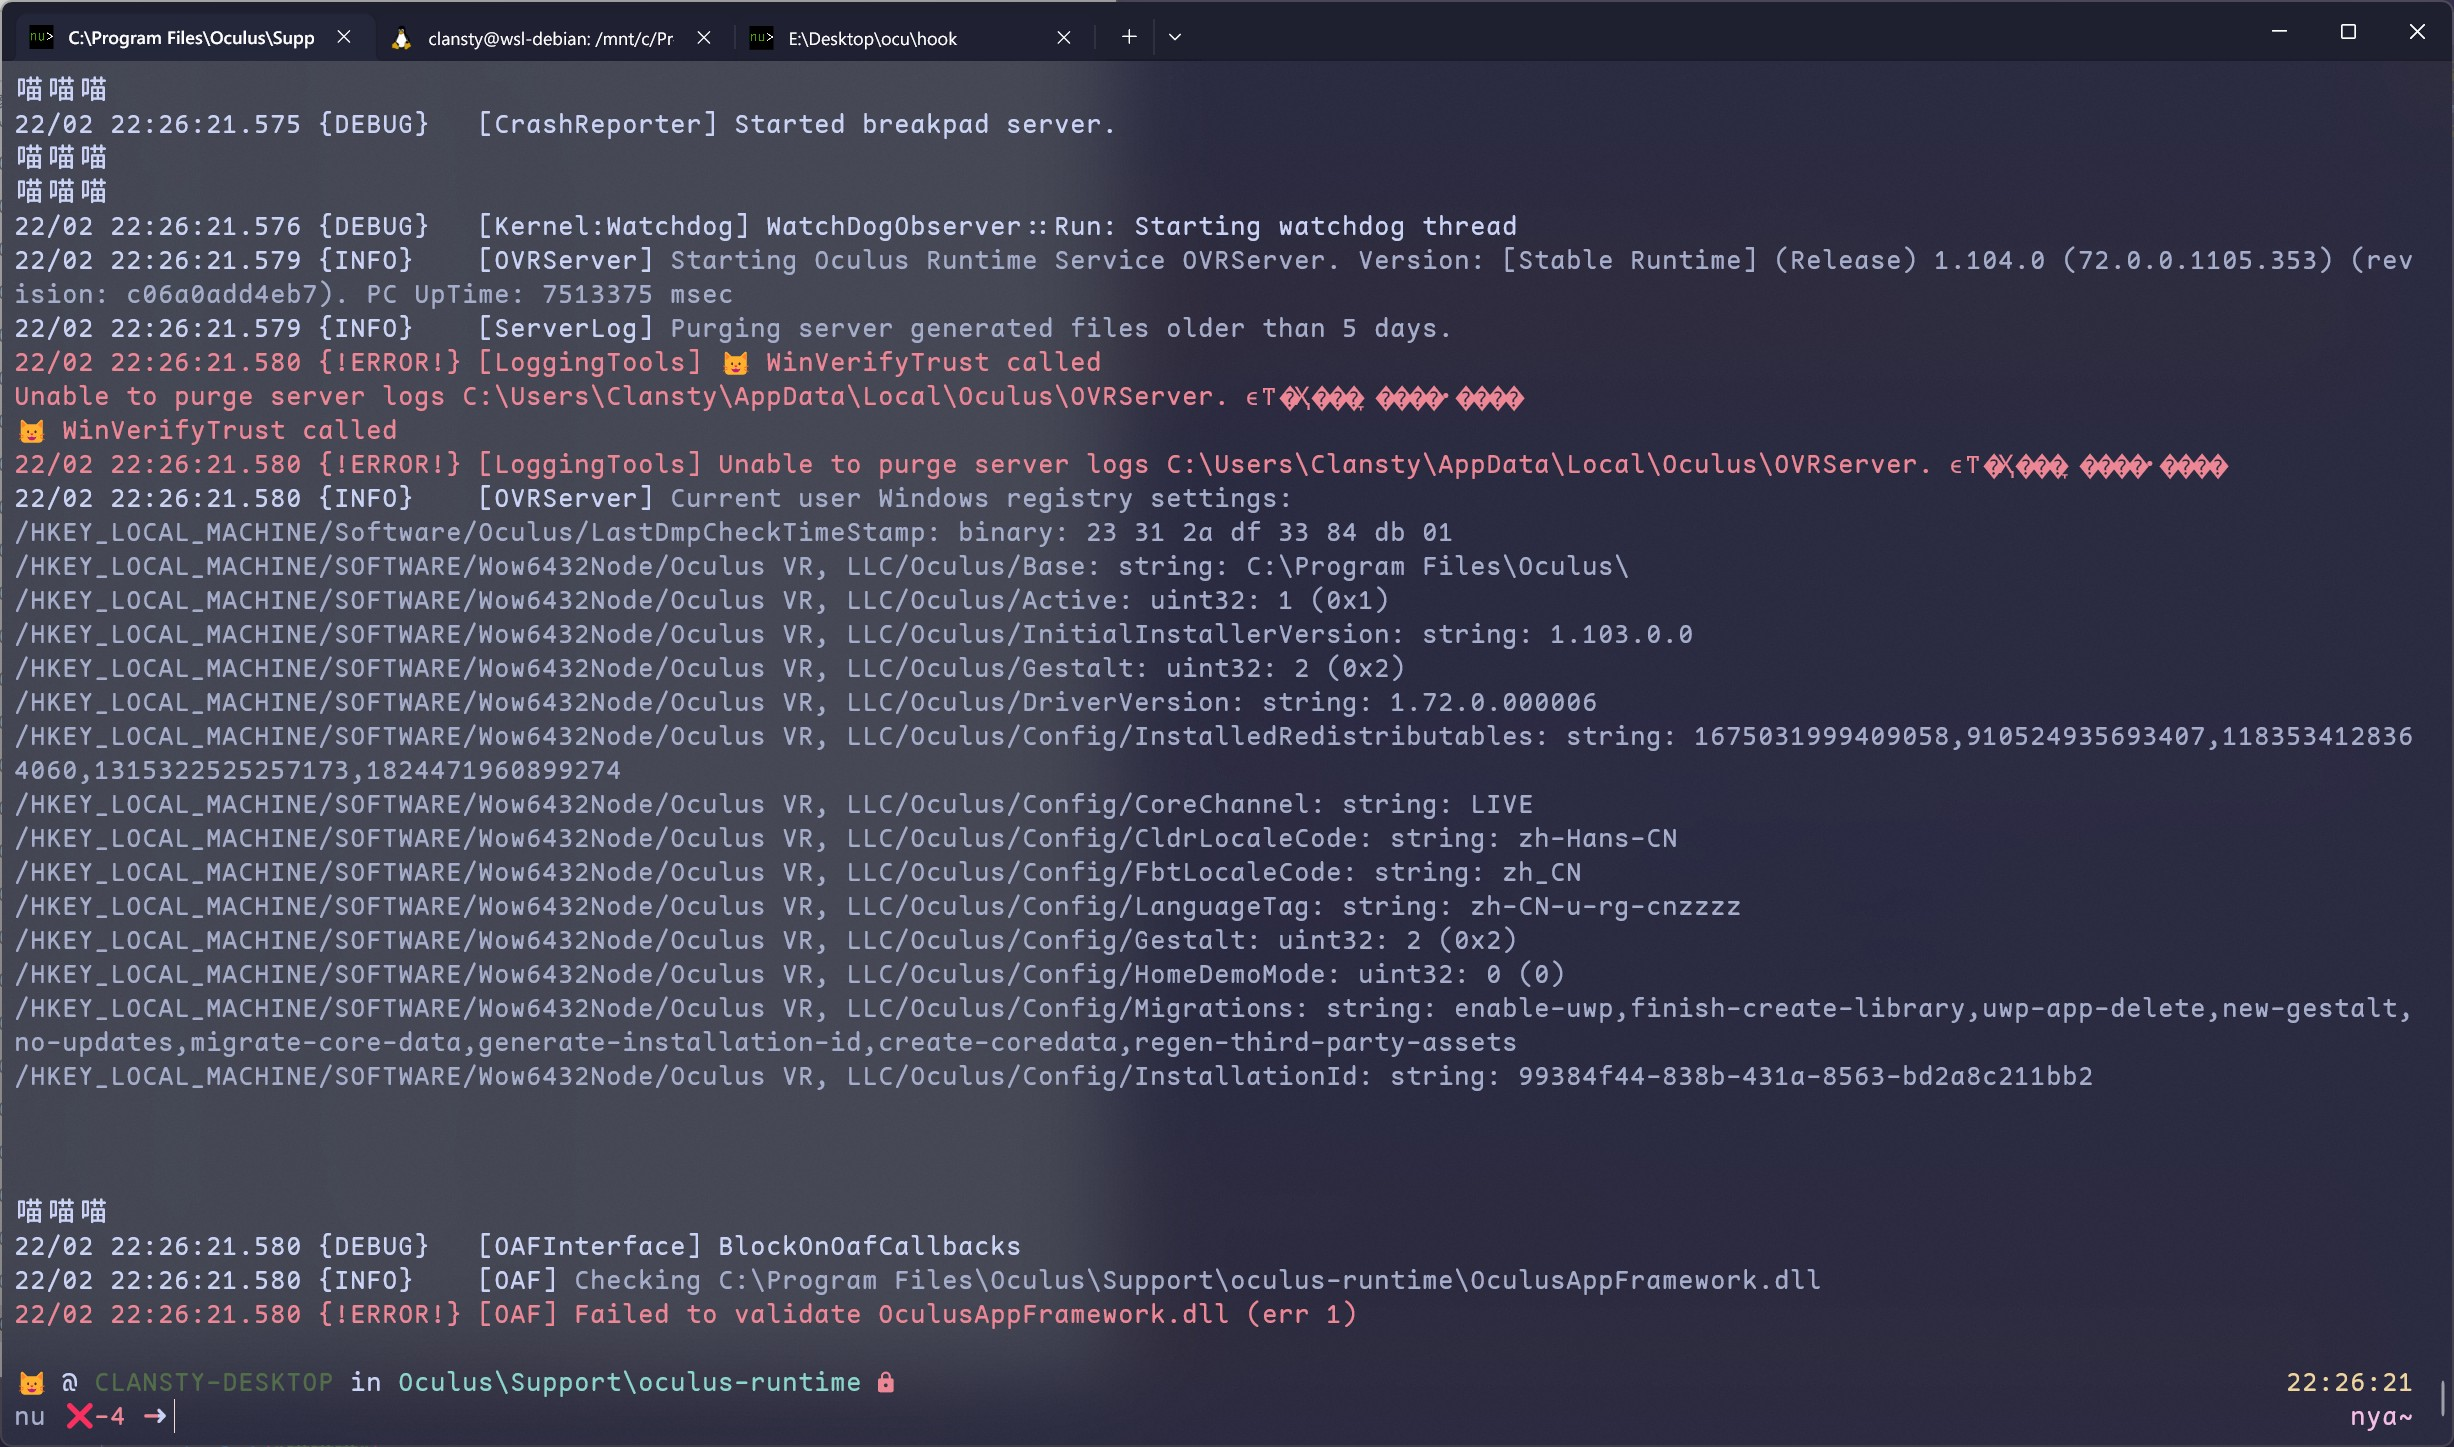Image resolution: width=2454 pixels, height=1447 pixels.
Task: Click the 22:26:21 clock at prompt right
Action: 2349,1382
